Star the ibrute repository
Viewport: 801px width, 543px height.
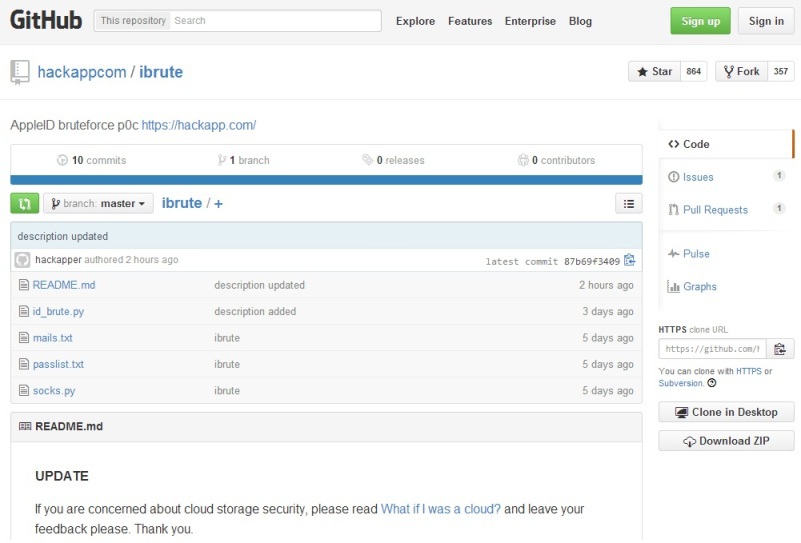point(654,72)
